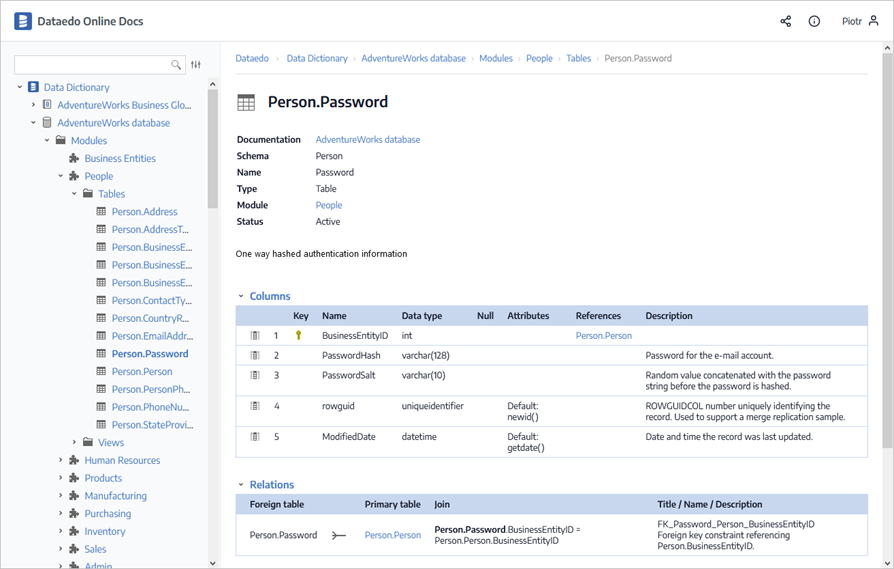This screenshot has height=569, width=894.
Task: Expand the Sales module node
Action: point(60,549)
